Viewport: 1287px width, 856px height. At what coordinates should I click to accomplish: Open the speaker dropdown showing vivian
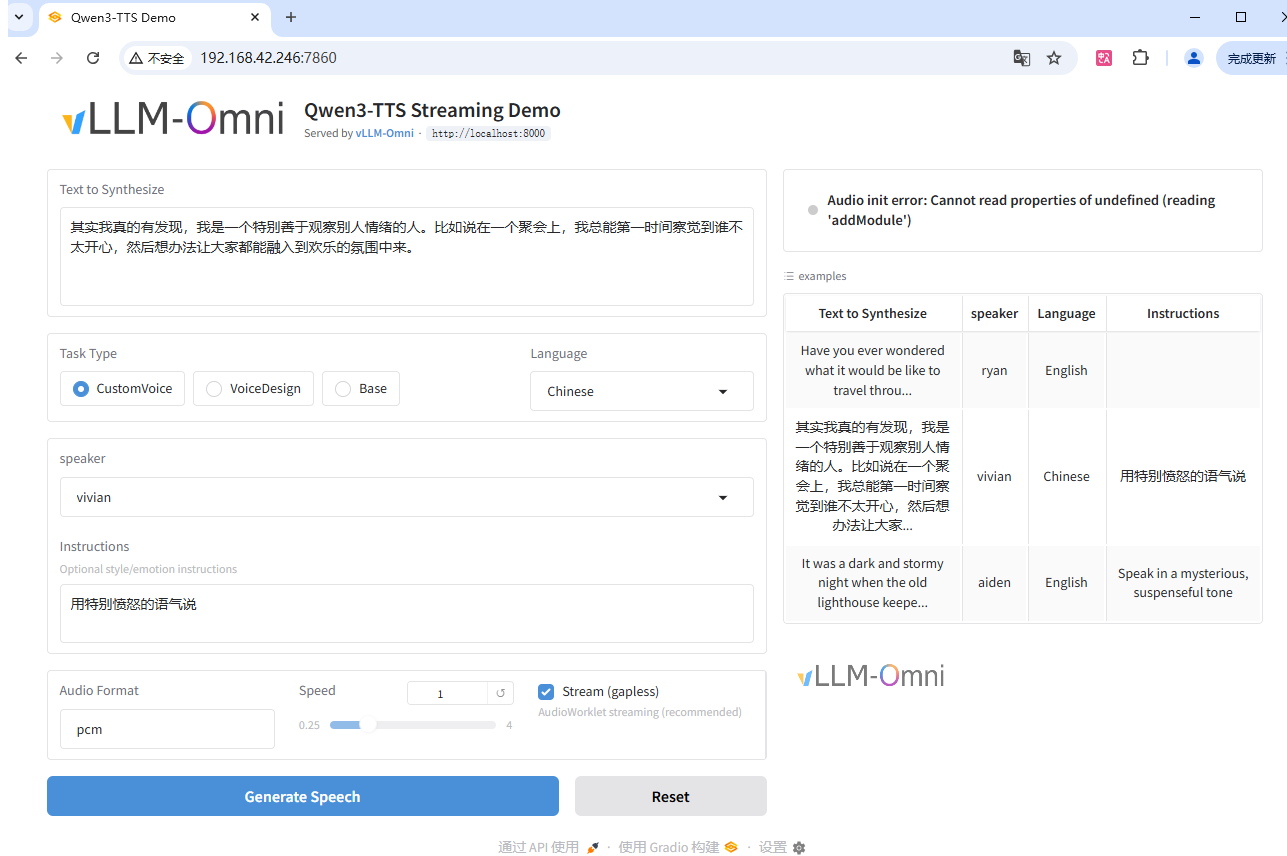(x=406, y=497)
